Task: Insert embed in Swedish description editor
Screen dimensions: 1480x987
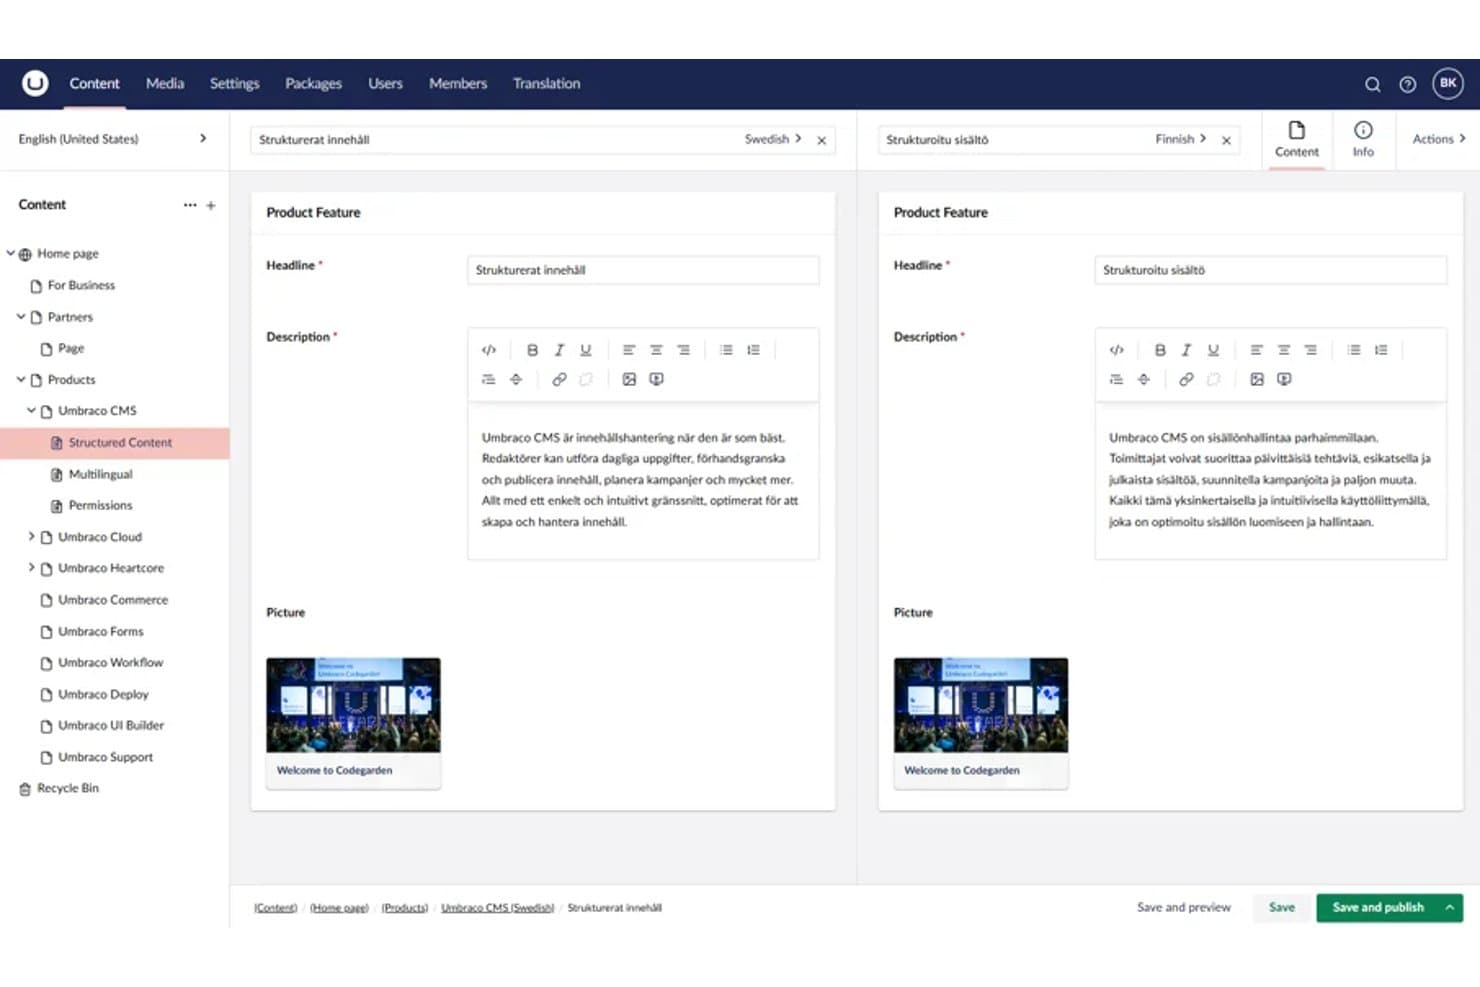Action: [656, 379]
